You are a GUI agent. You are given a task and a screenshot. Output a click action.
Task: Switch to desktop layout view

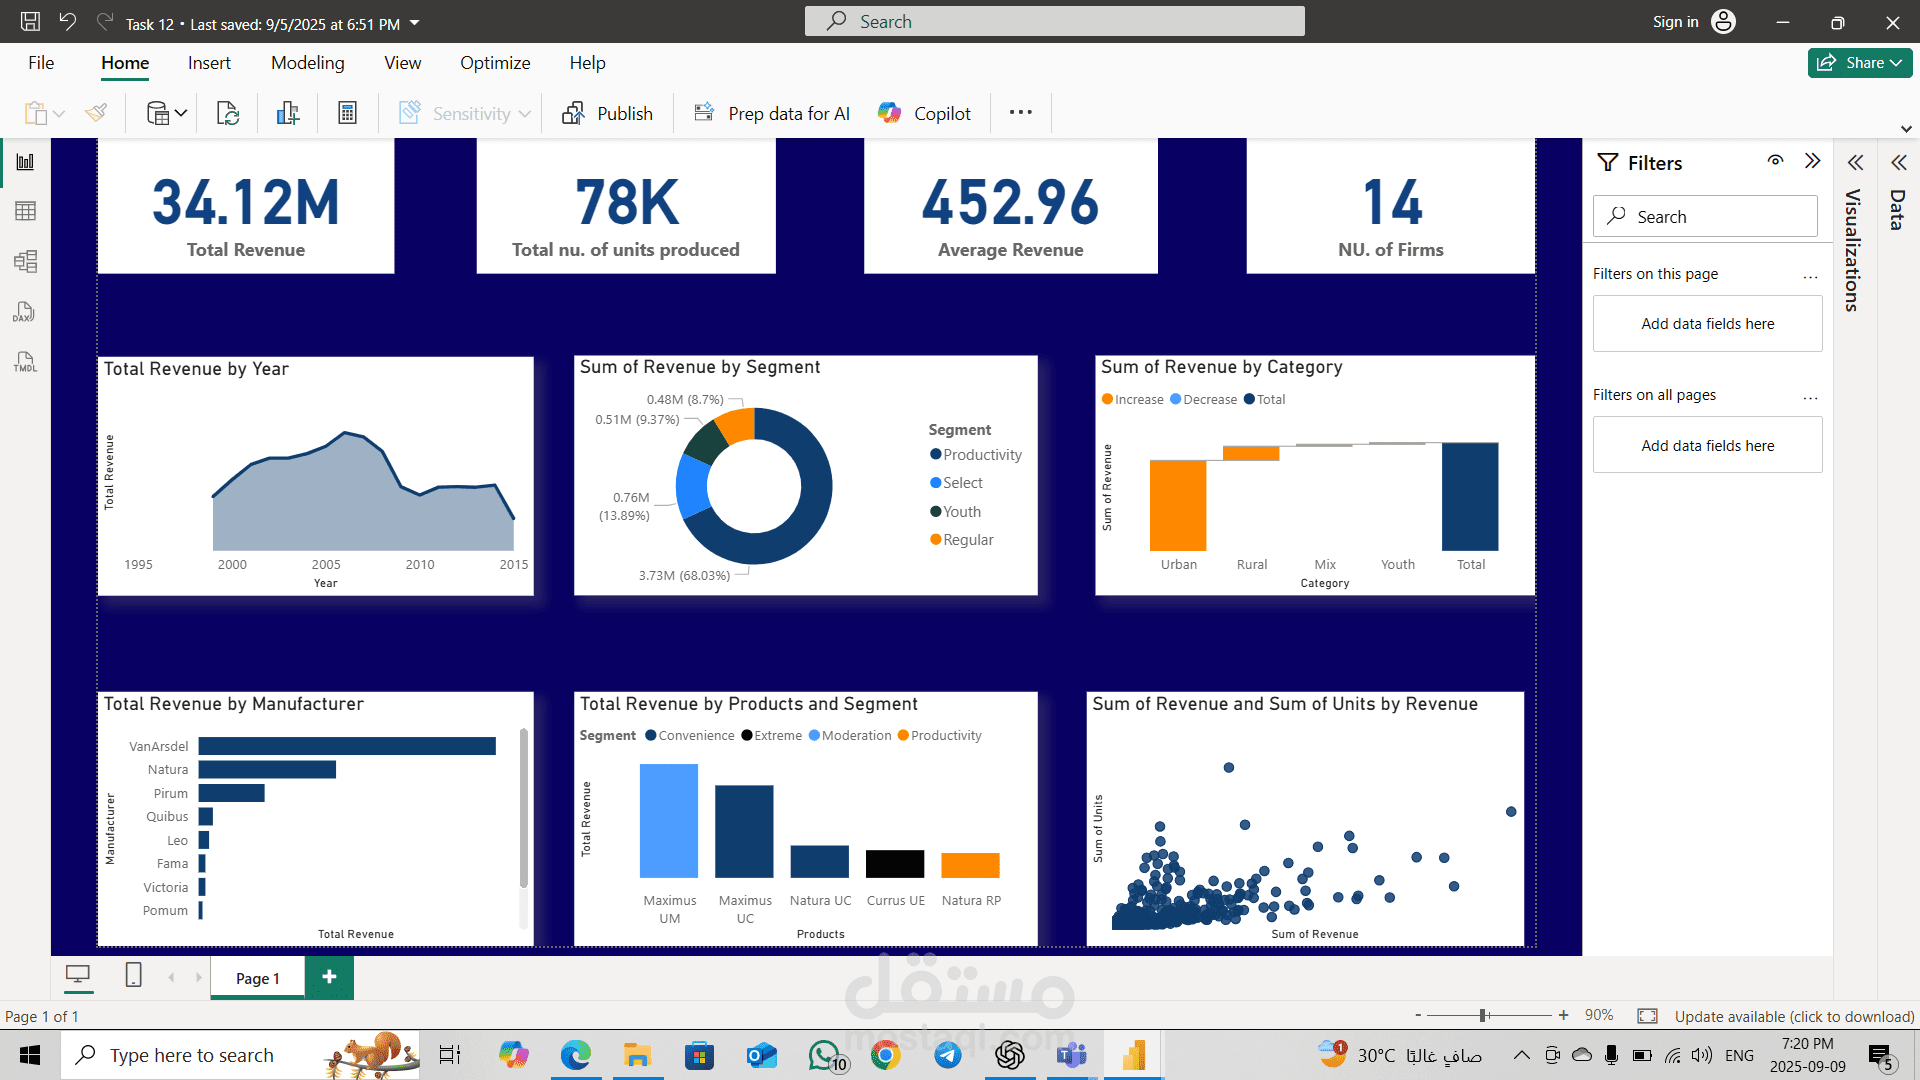tap(77, 975)
